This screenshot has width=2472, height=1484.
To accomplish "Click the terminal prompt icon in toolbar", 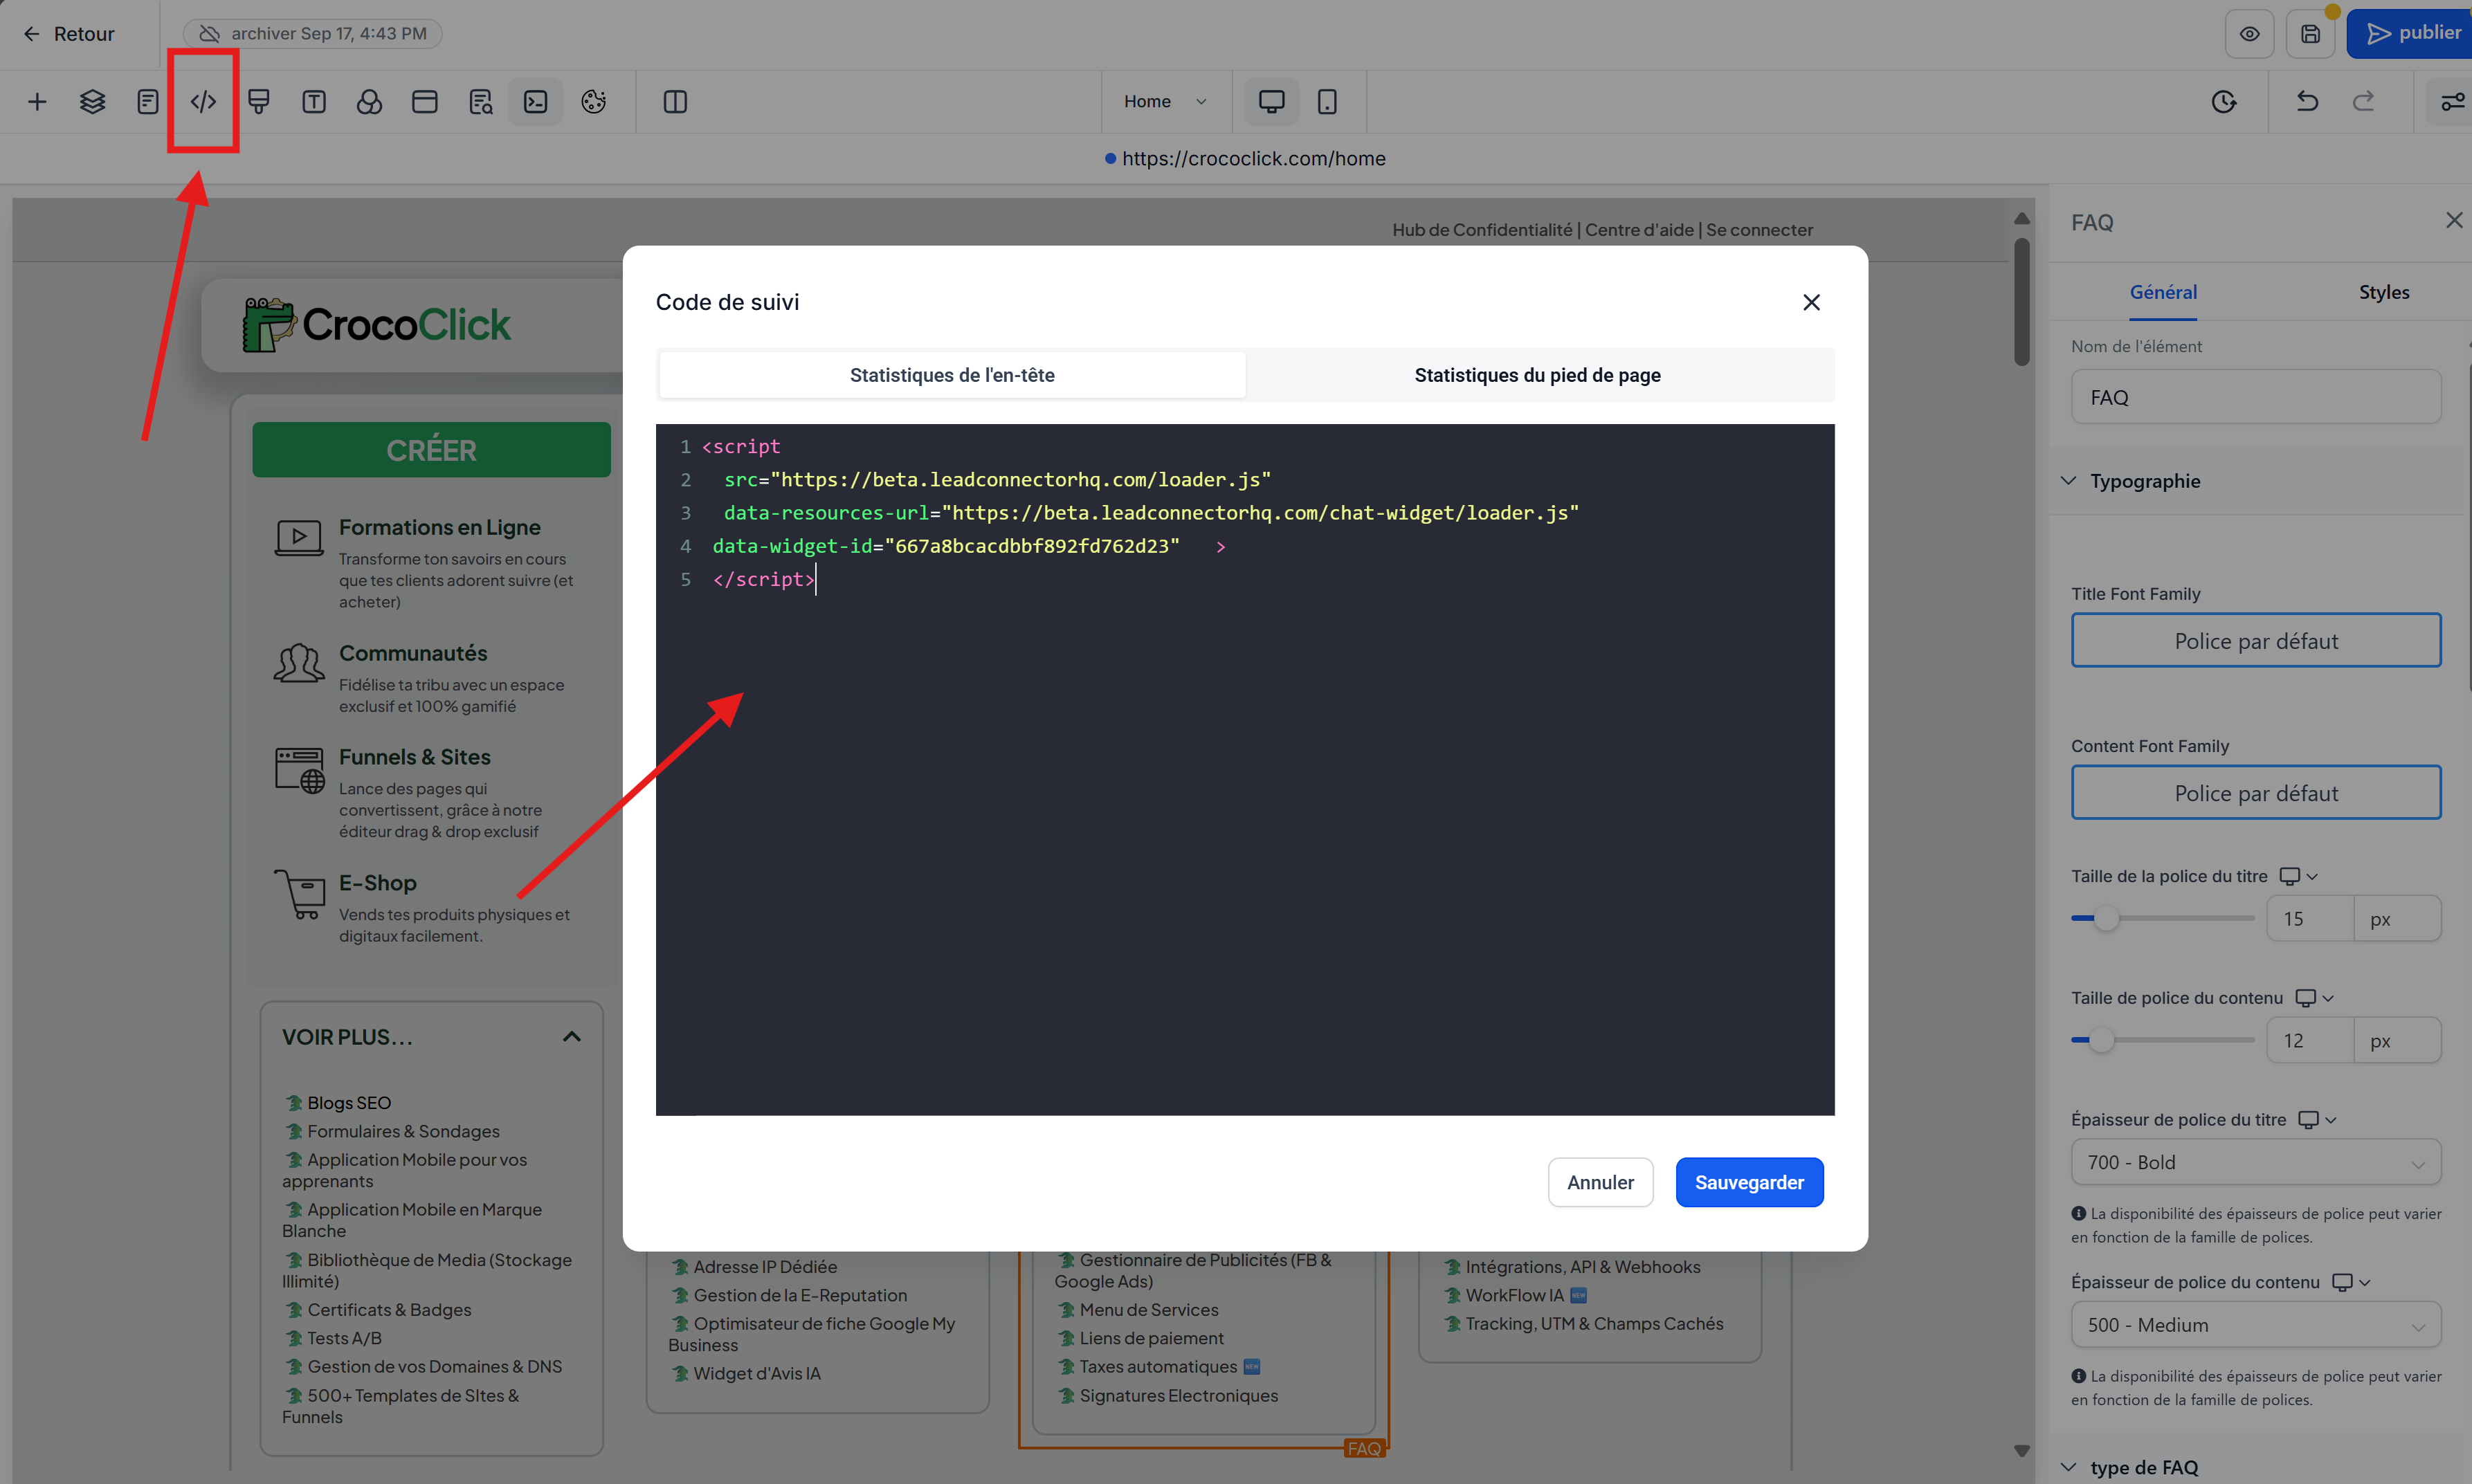I will (x=536, y=101).
